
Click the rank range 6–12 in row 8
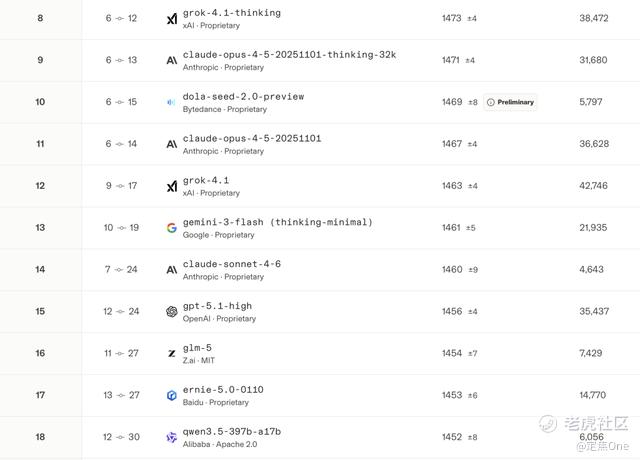tap(121, 19)
